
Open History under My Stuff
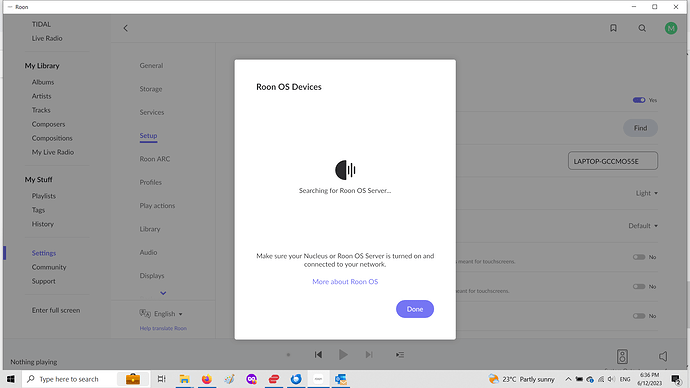[43, 224]
